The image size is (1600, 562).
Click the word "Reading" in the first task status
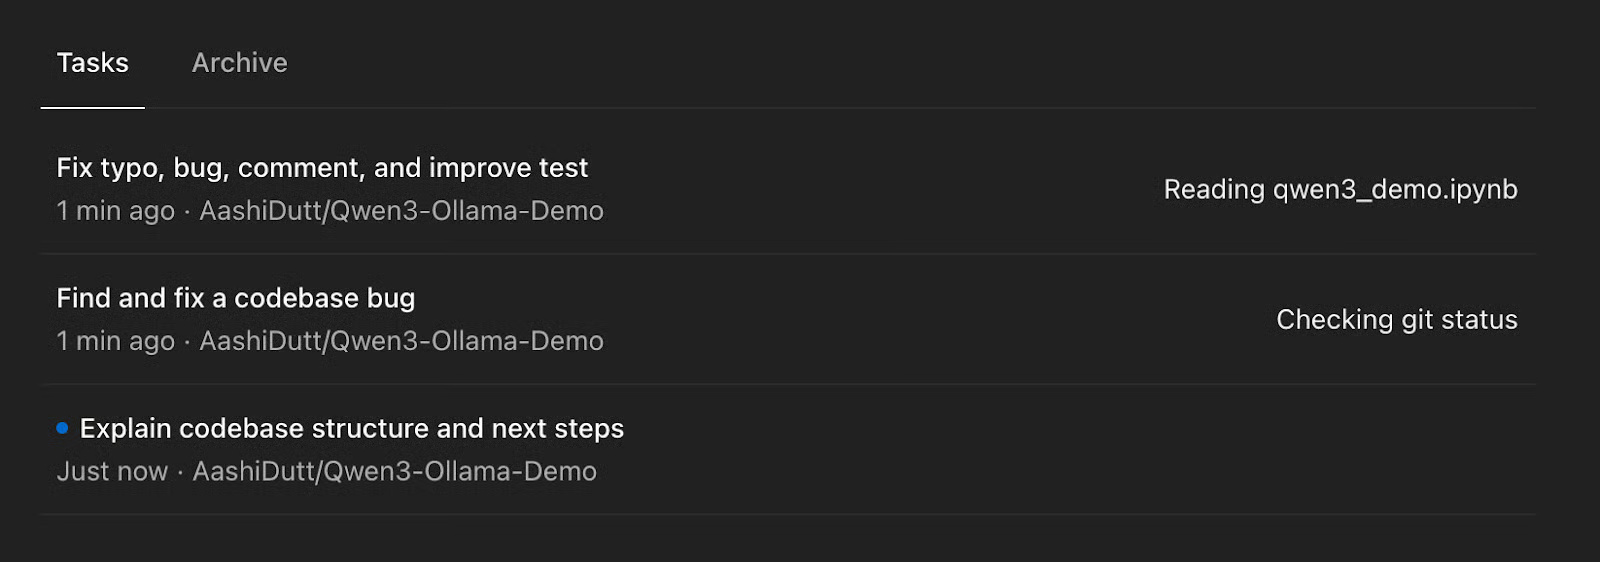(x=1214, y=189)
